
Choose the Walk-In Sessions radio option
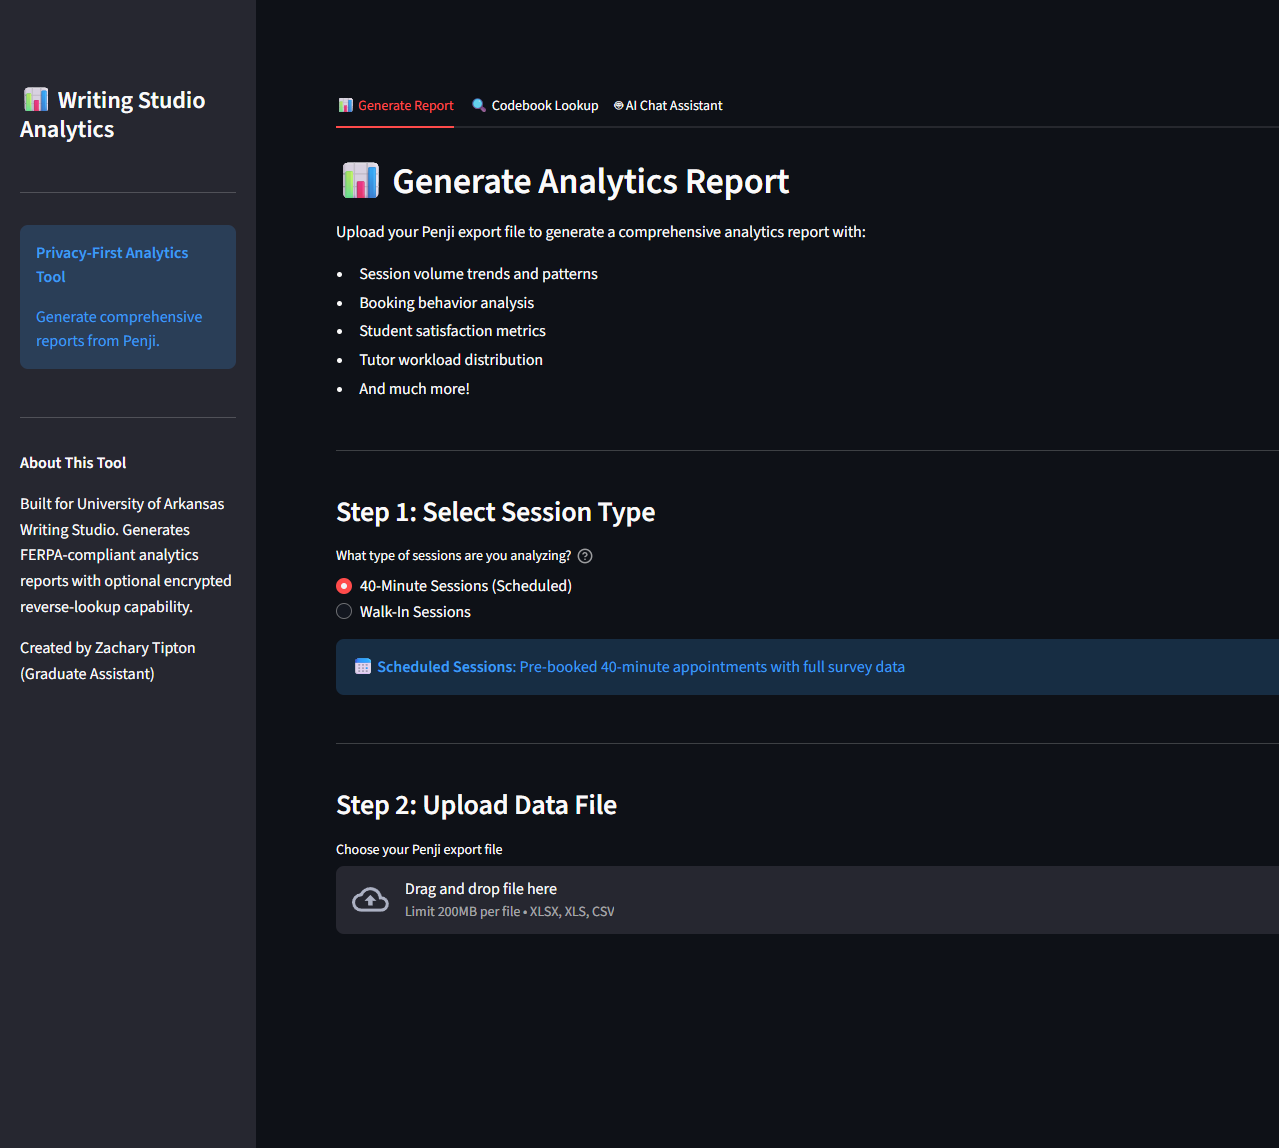point(344,612)
